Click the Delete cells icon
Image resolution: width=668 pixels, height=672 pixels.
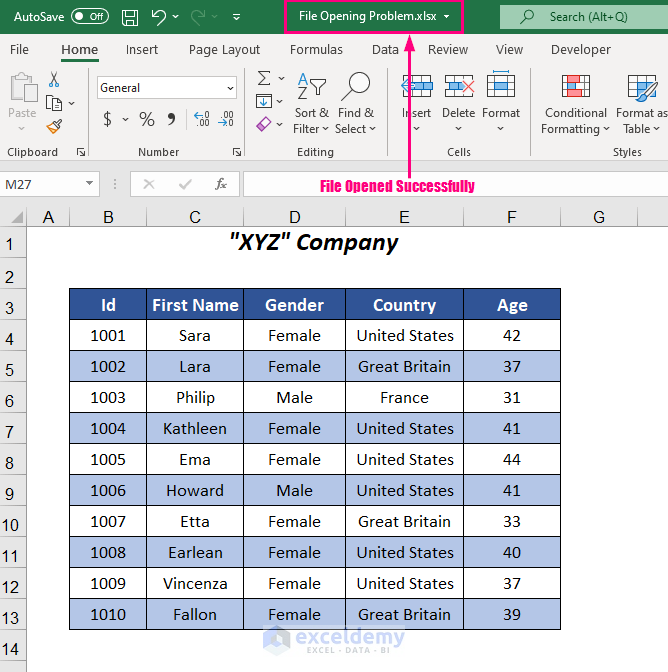458,102
